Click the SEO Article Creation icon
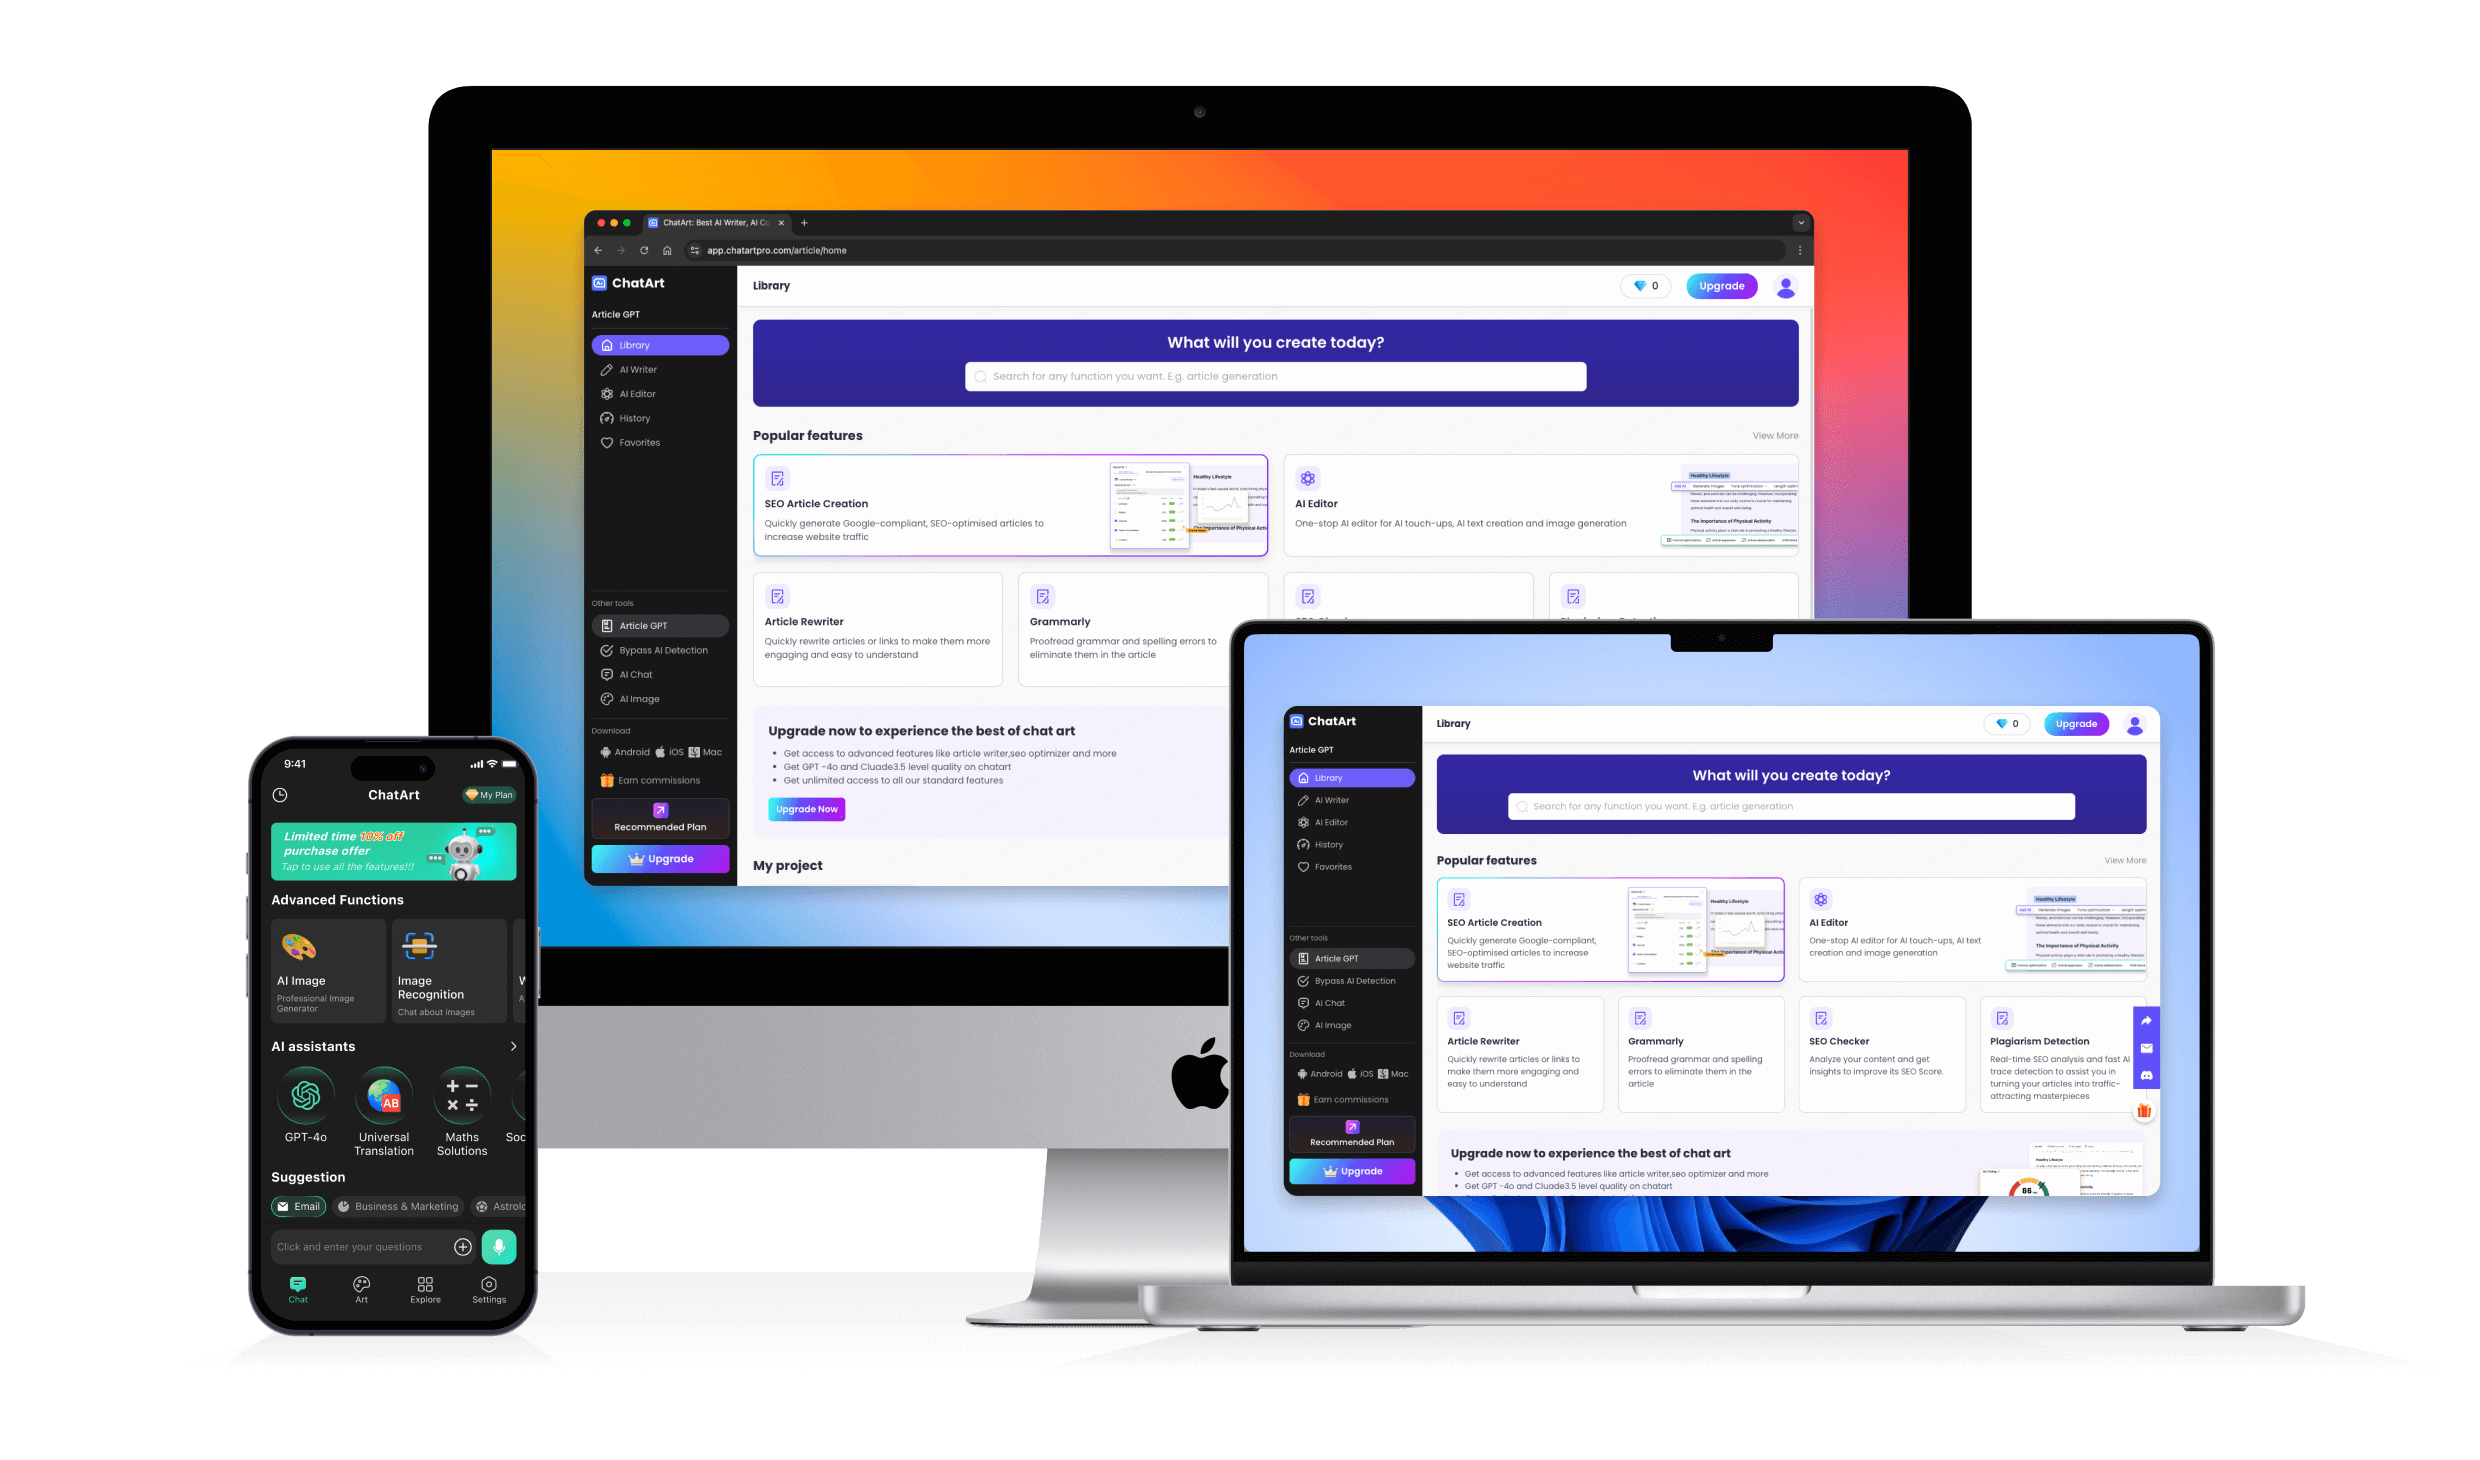Image resolution: width=2480 pixels, height=1460 pixels. tap(777, 478)
